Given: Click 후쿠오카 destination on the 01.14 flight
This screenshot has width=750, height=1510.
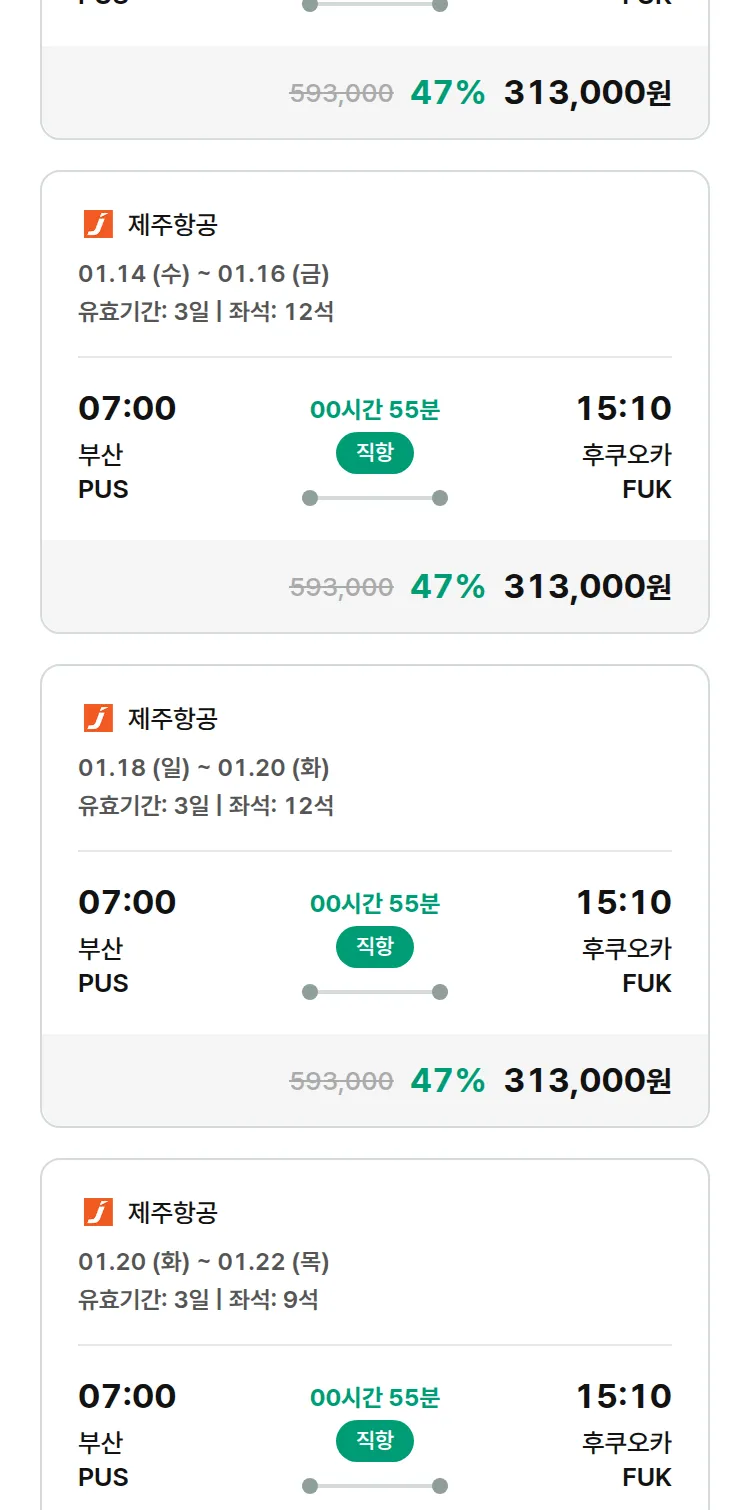Looking at the screenshot, I should pos(627,455).
